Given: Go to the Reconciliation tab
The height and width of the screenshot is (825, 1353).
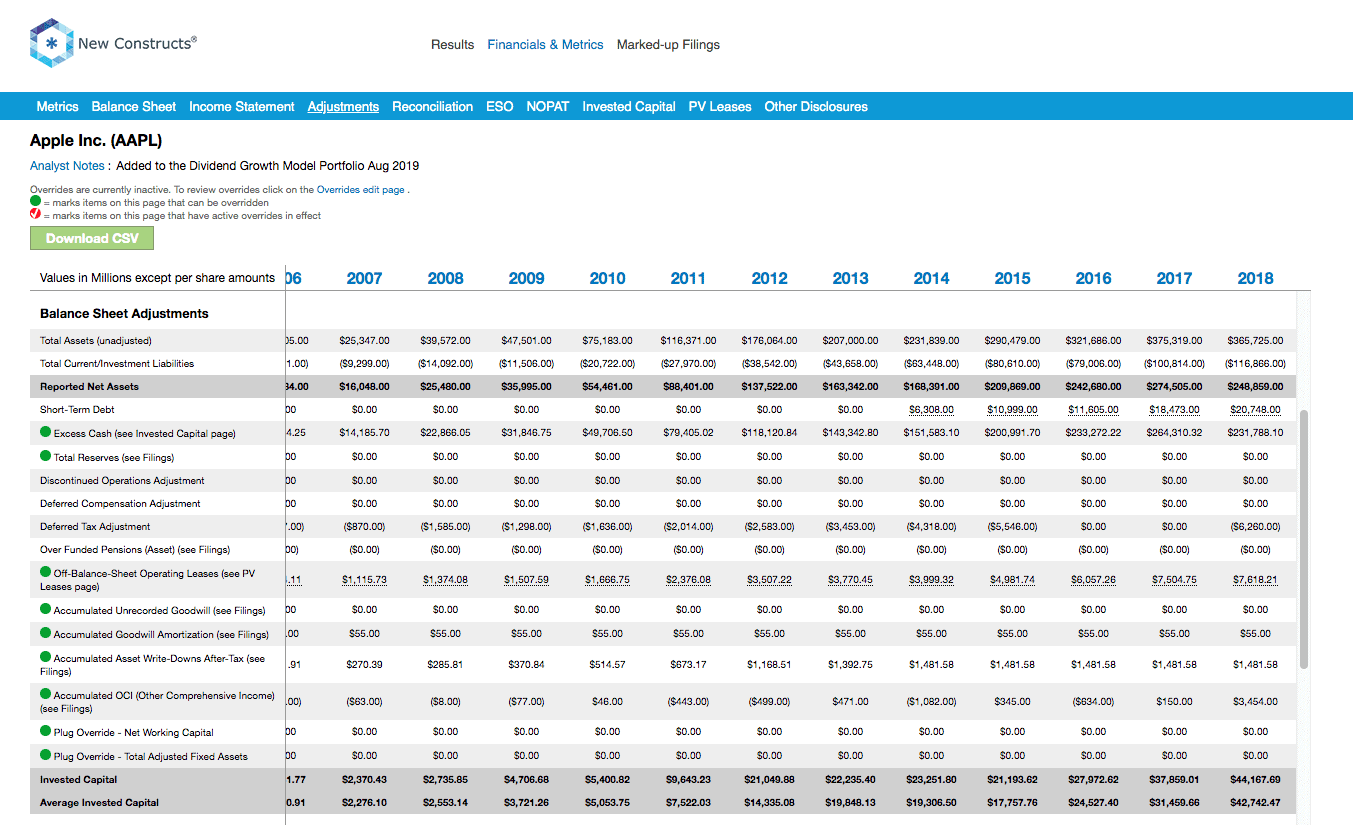Looking at the screenshot, I should (x=432, y=107).
